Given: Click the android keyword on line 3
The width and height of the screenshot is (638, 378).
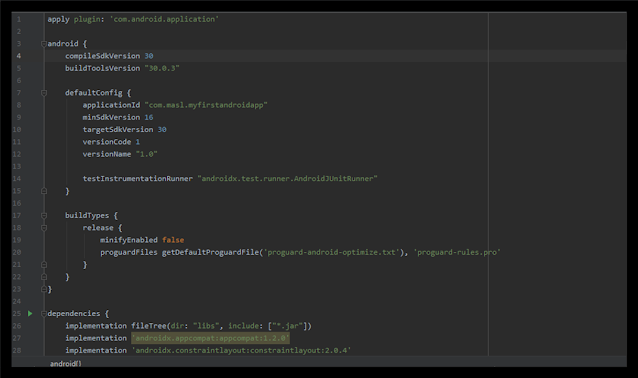Looking at the screenshot, I should (63, 44).
